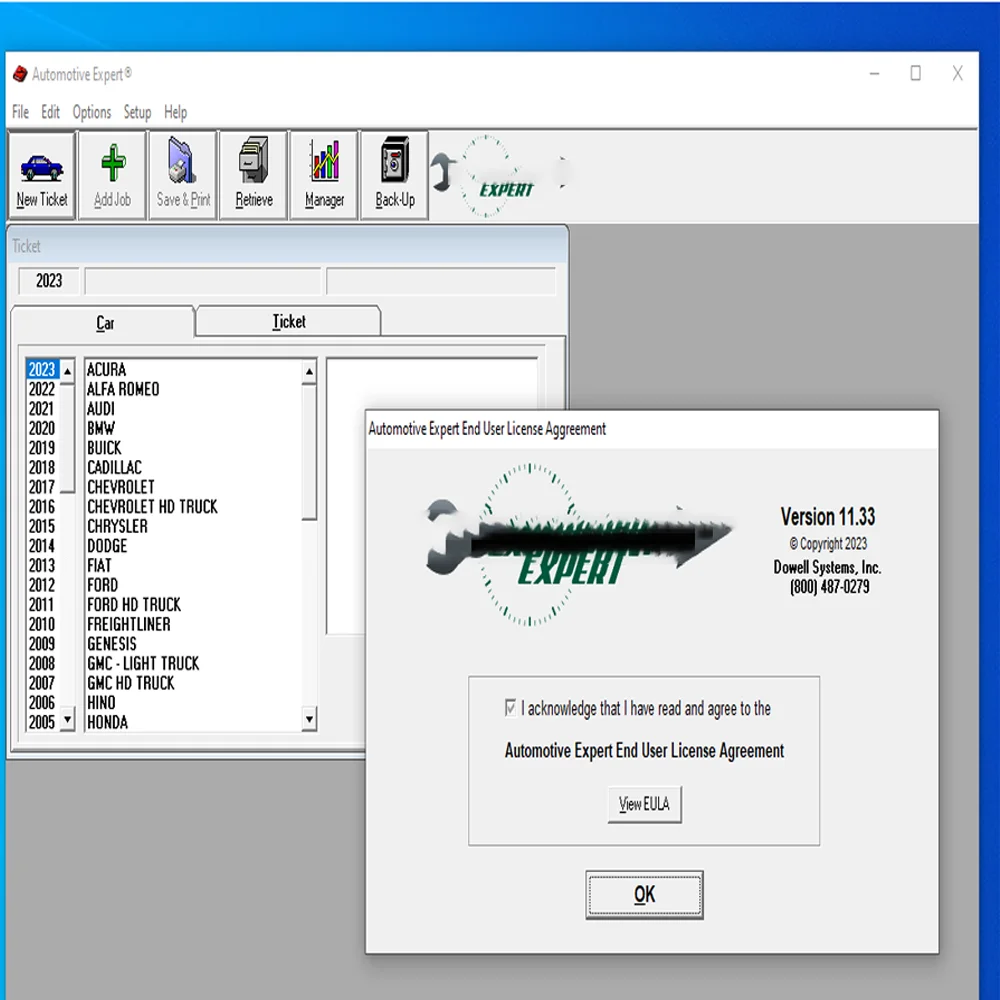Click year list scroll down arrow

pos(68,719)
